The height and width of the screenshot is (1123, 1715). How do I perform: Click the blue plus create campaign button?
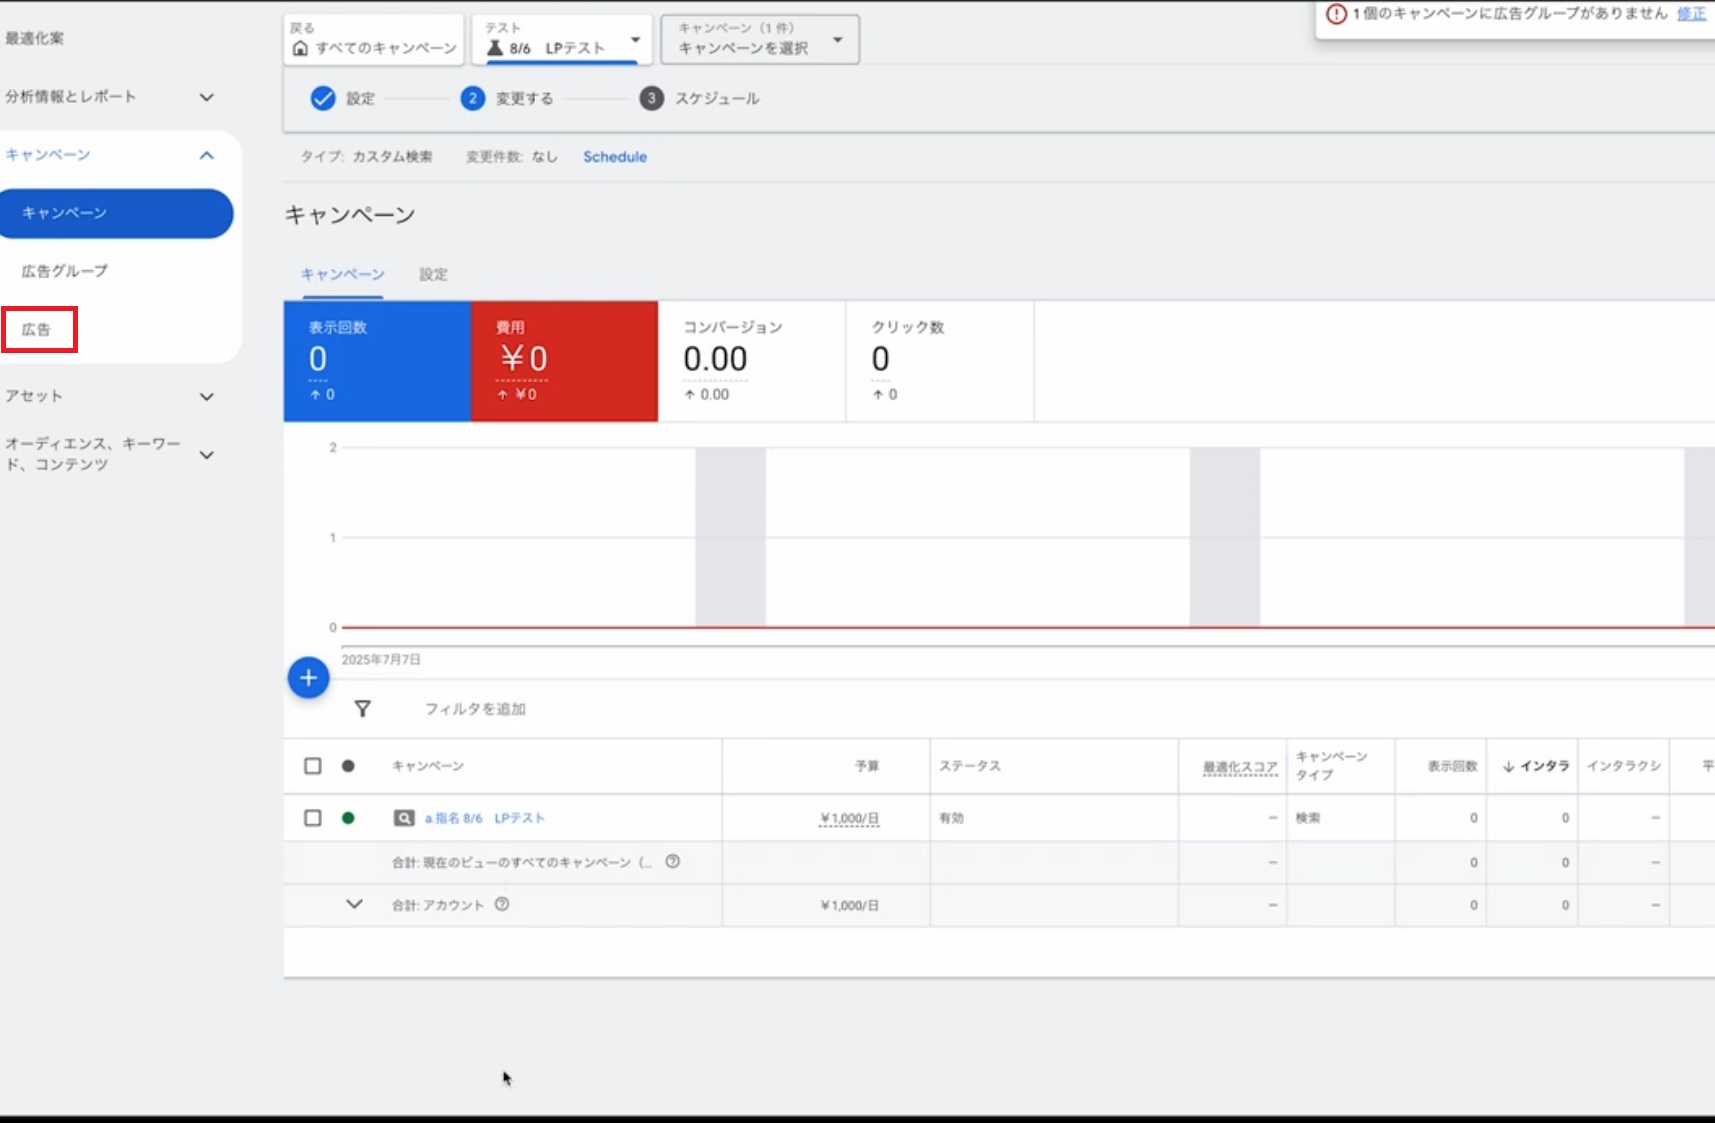308,678
